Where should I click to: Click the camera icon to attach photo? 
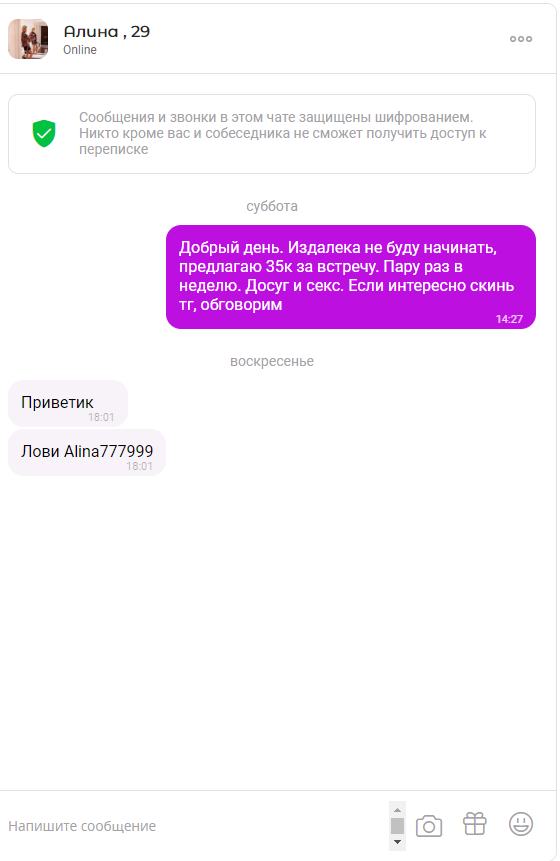click(x=429, y=826)
